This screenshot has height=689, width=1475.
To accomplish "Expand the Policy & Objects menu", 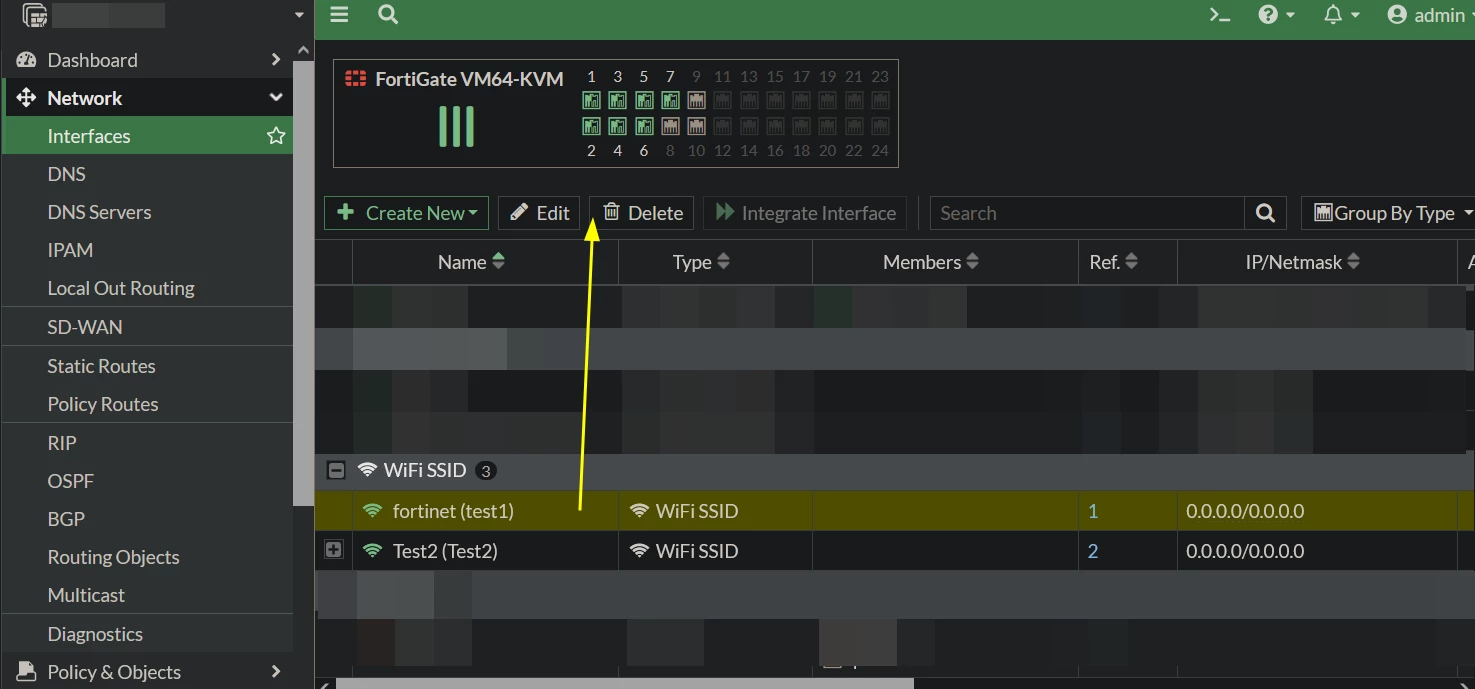I will (147, 672).
